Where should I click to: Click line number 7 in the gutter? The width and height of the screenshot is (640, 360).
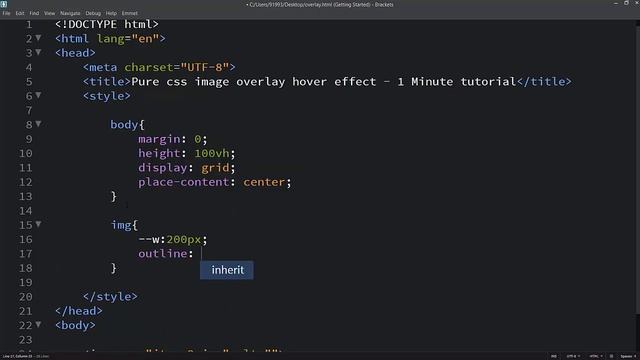pyautogui.click(x=29, y=110)
